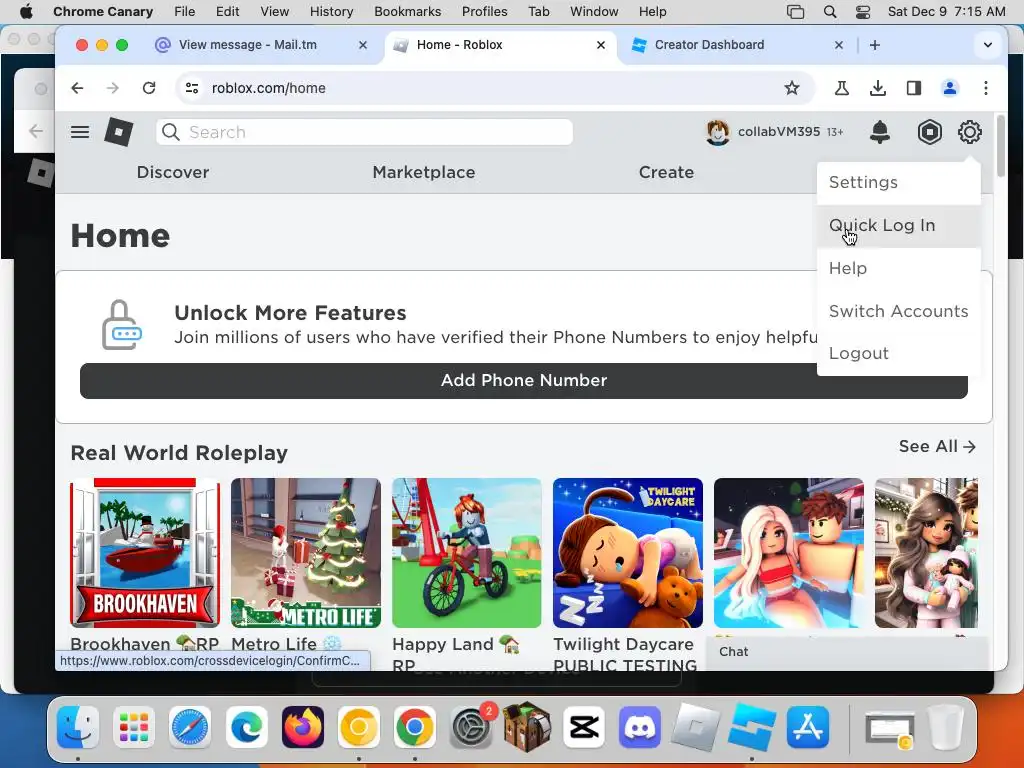1024x768 pixels.
Task: Choose Quick Log In from the menu
Action: 899,226
